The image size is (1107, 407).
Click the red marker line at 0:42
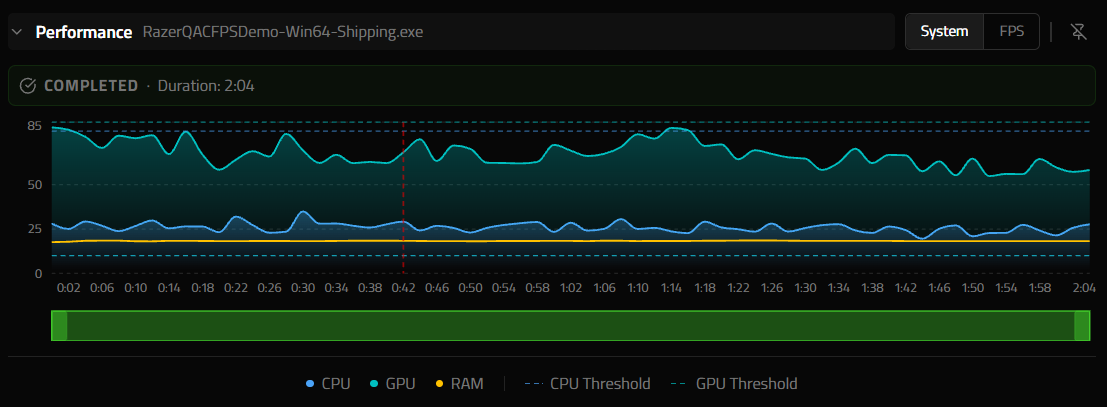click(x=403, y=198)
